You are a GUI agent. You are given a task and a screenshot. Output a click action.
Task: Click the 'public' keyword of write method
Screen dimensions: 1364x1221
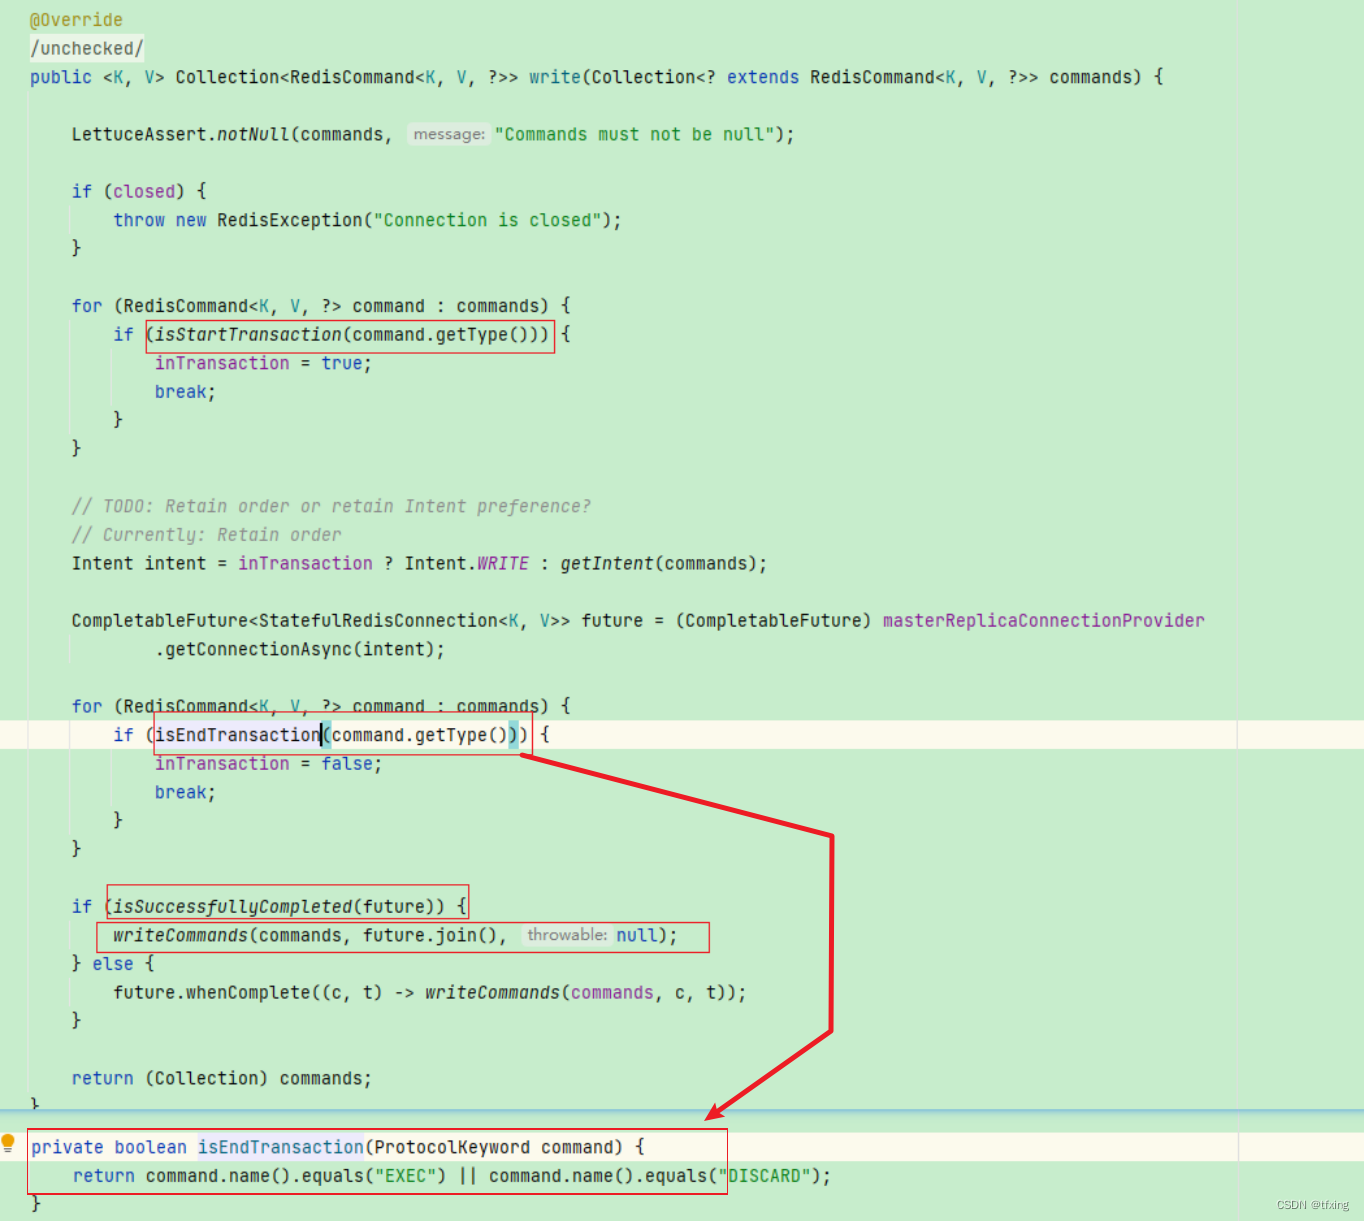(61, 77)
